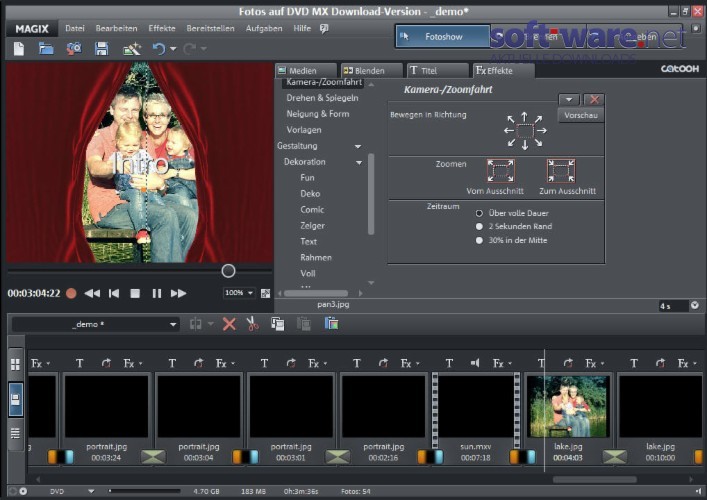The image size is (707, 500).
Task: Select rightward movement direction arrow
Action: click(x=542, y=131)
